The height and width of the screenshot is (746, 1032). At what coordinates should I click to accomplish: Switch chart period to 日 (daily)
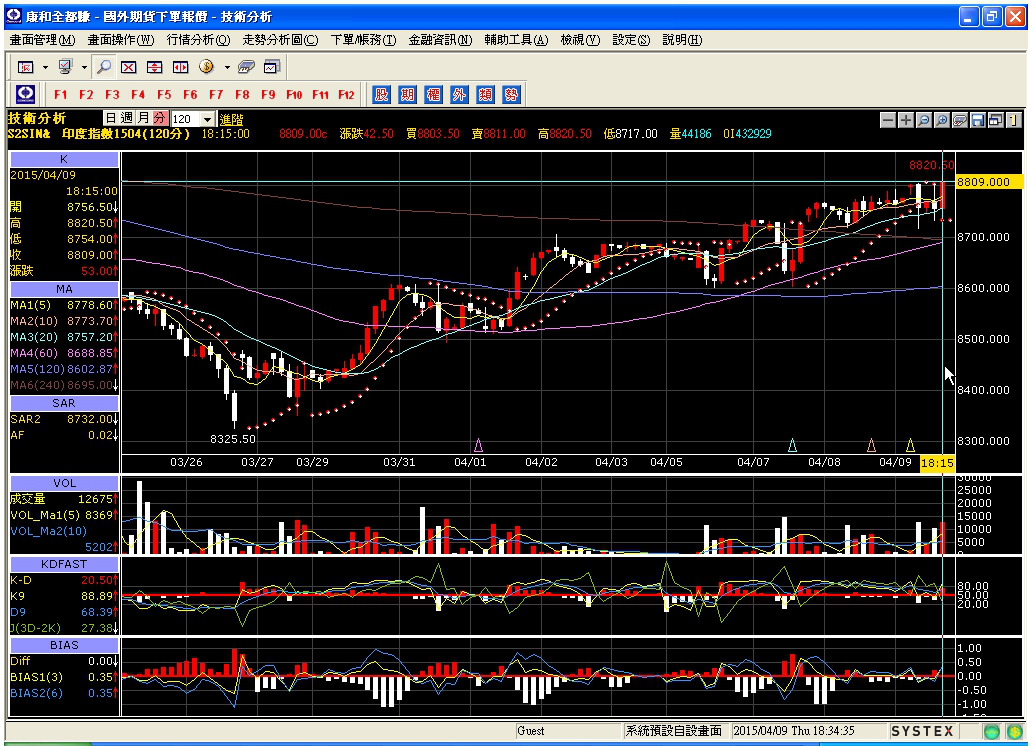tap(111, 118)
